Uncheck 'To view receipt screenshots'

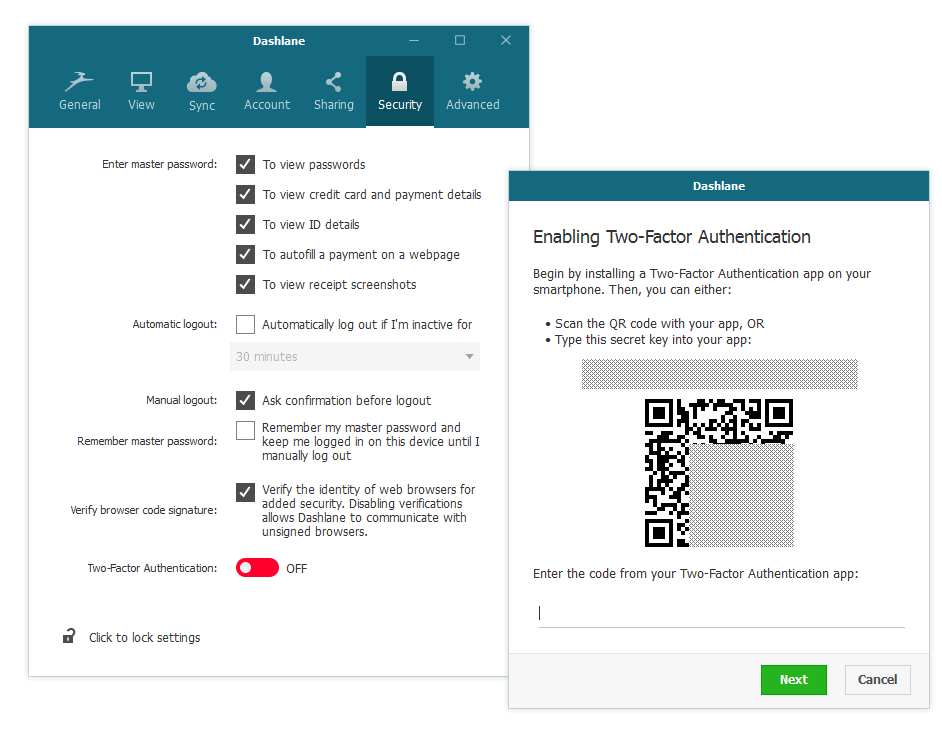coord(245,284)
